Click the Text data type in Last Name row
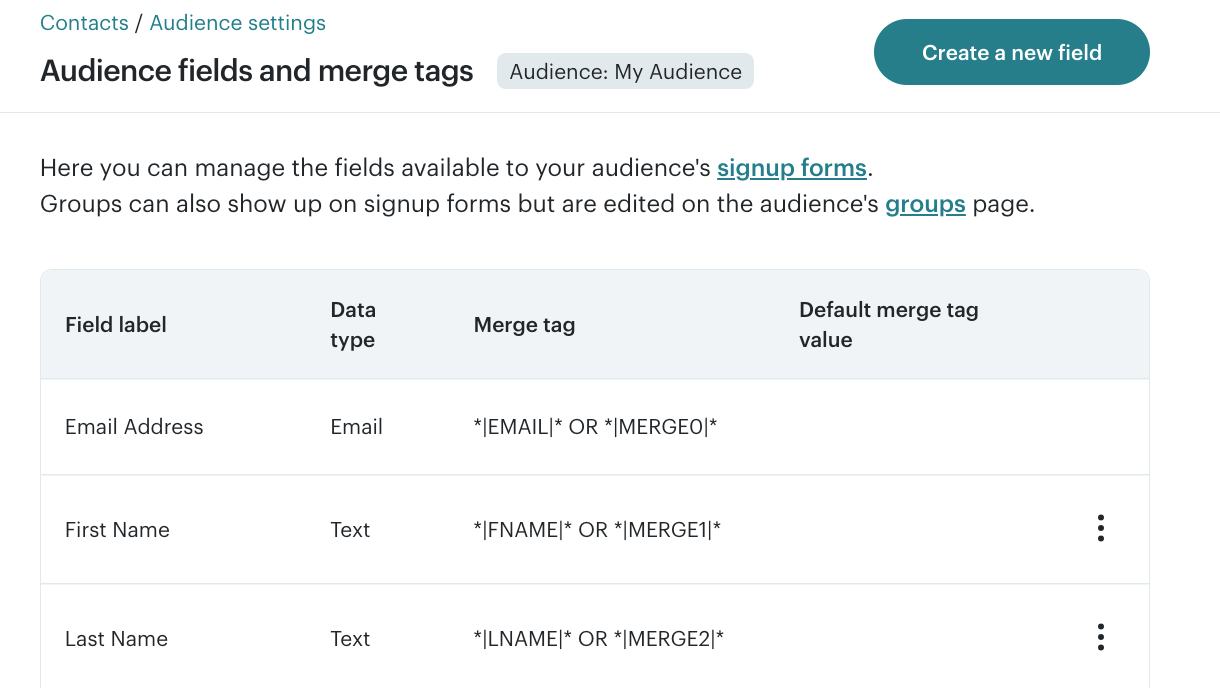The height and width of the screenshot is (688, 1220). point(350,639)
